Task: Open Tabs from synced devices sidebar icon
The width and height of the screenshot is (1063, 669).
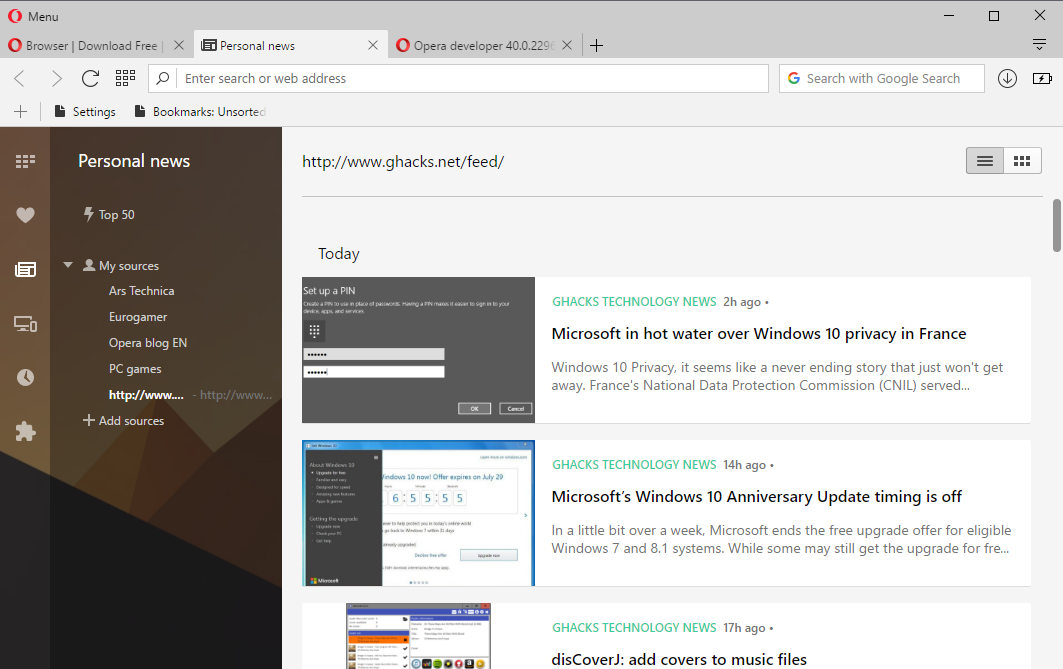Action: click(25, 324)
